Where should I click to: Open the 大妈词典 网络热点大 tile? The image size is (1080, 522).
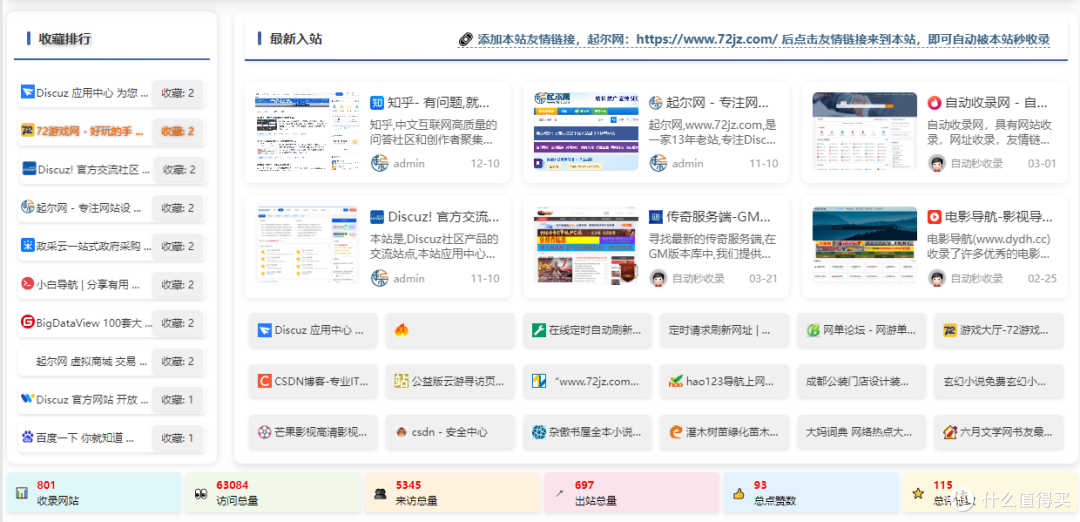pos(861,432)
